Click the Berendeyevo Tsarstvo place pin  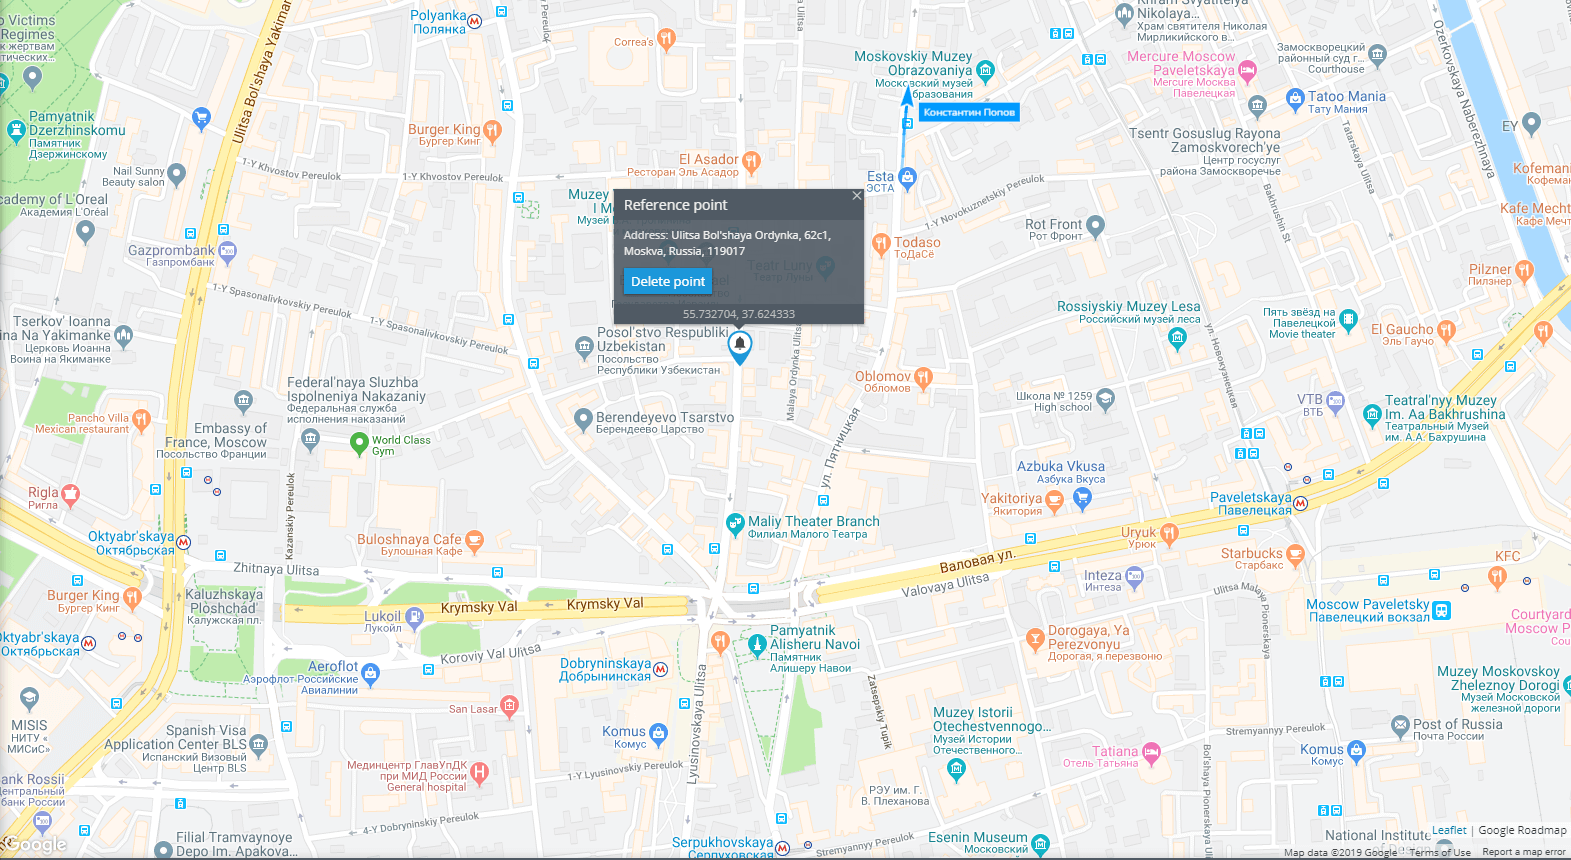pyautogui.click(x=583, y=419)
